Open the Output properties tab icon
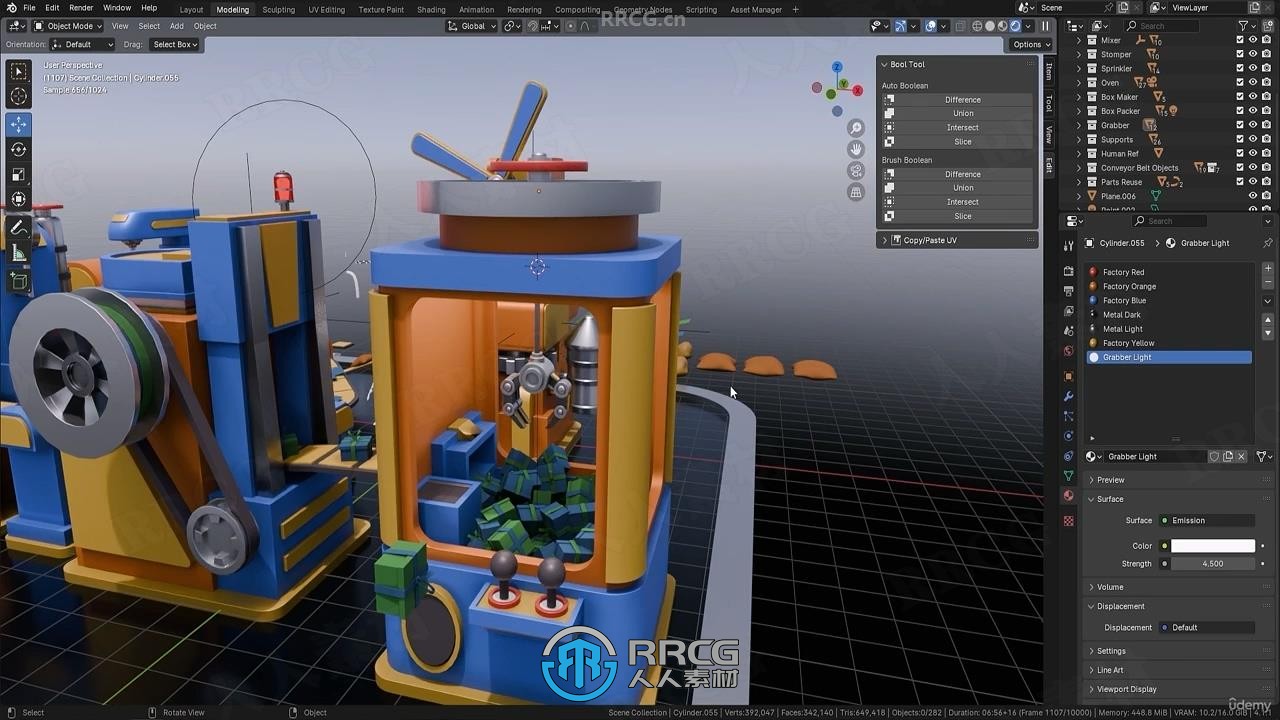1280x720 pixels. click(x=1068, y=291)
